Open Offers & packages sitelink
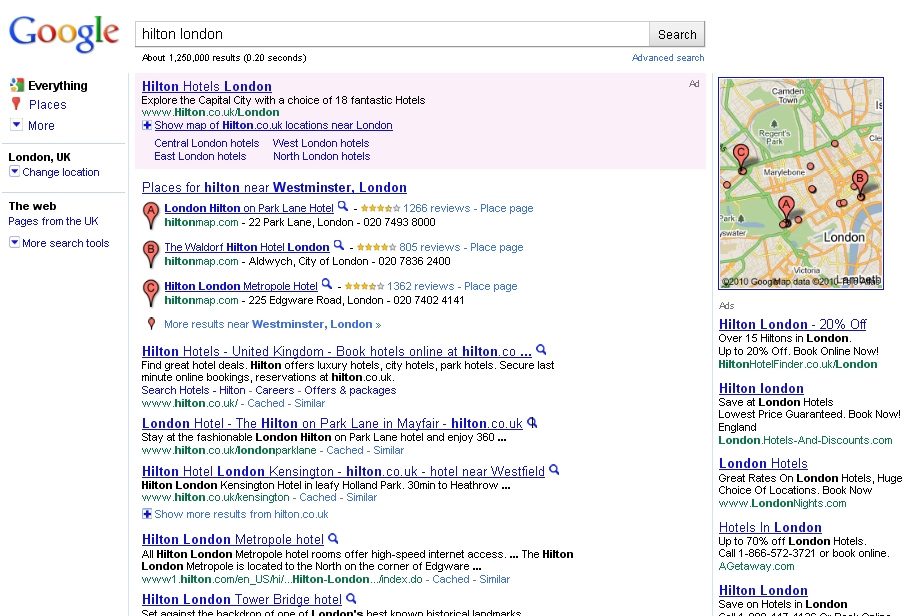914x616 pixels. tap(350, 390)
